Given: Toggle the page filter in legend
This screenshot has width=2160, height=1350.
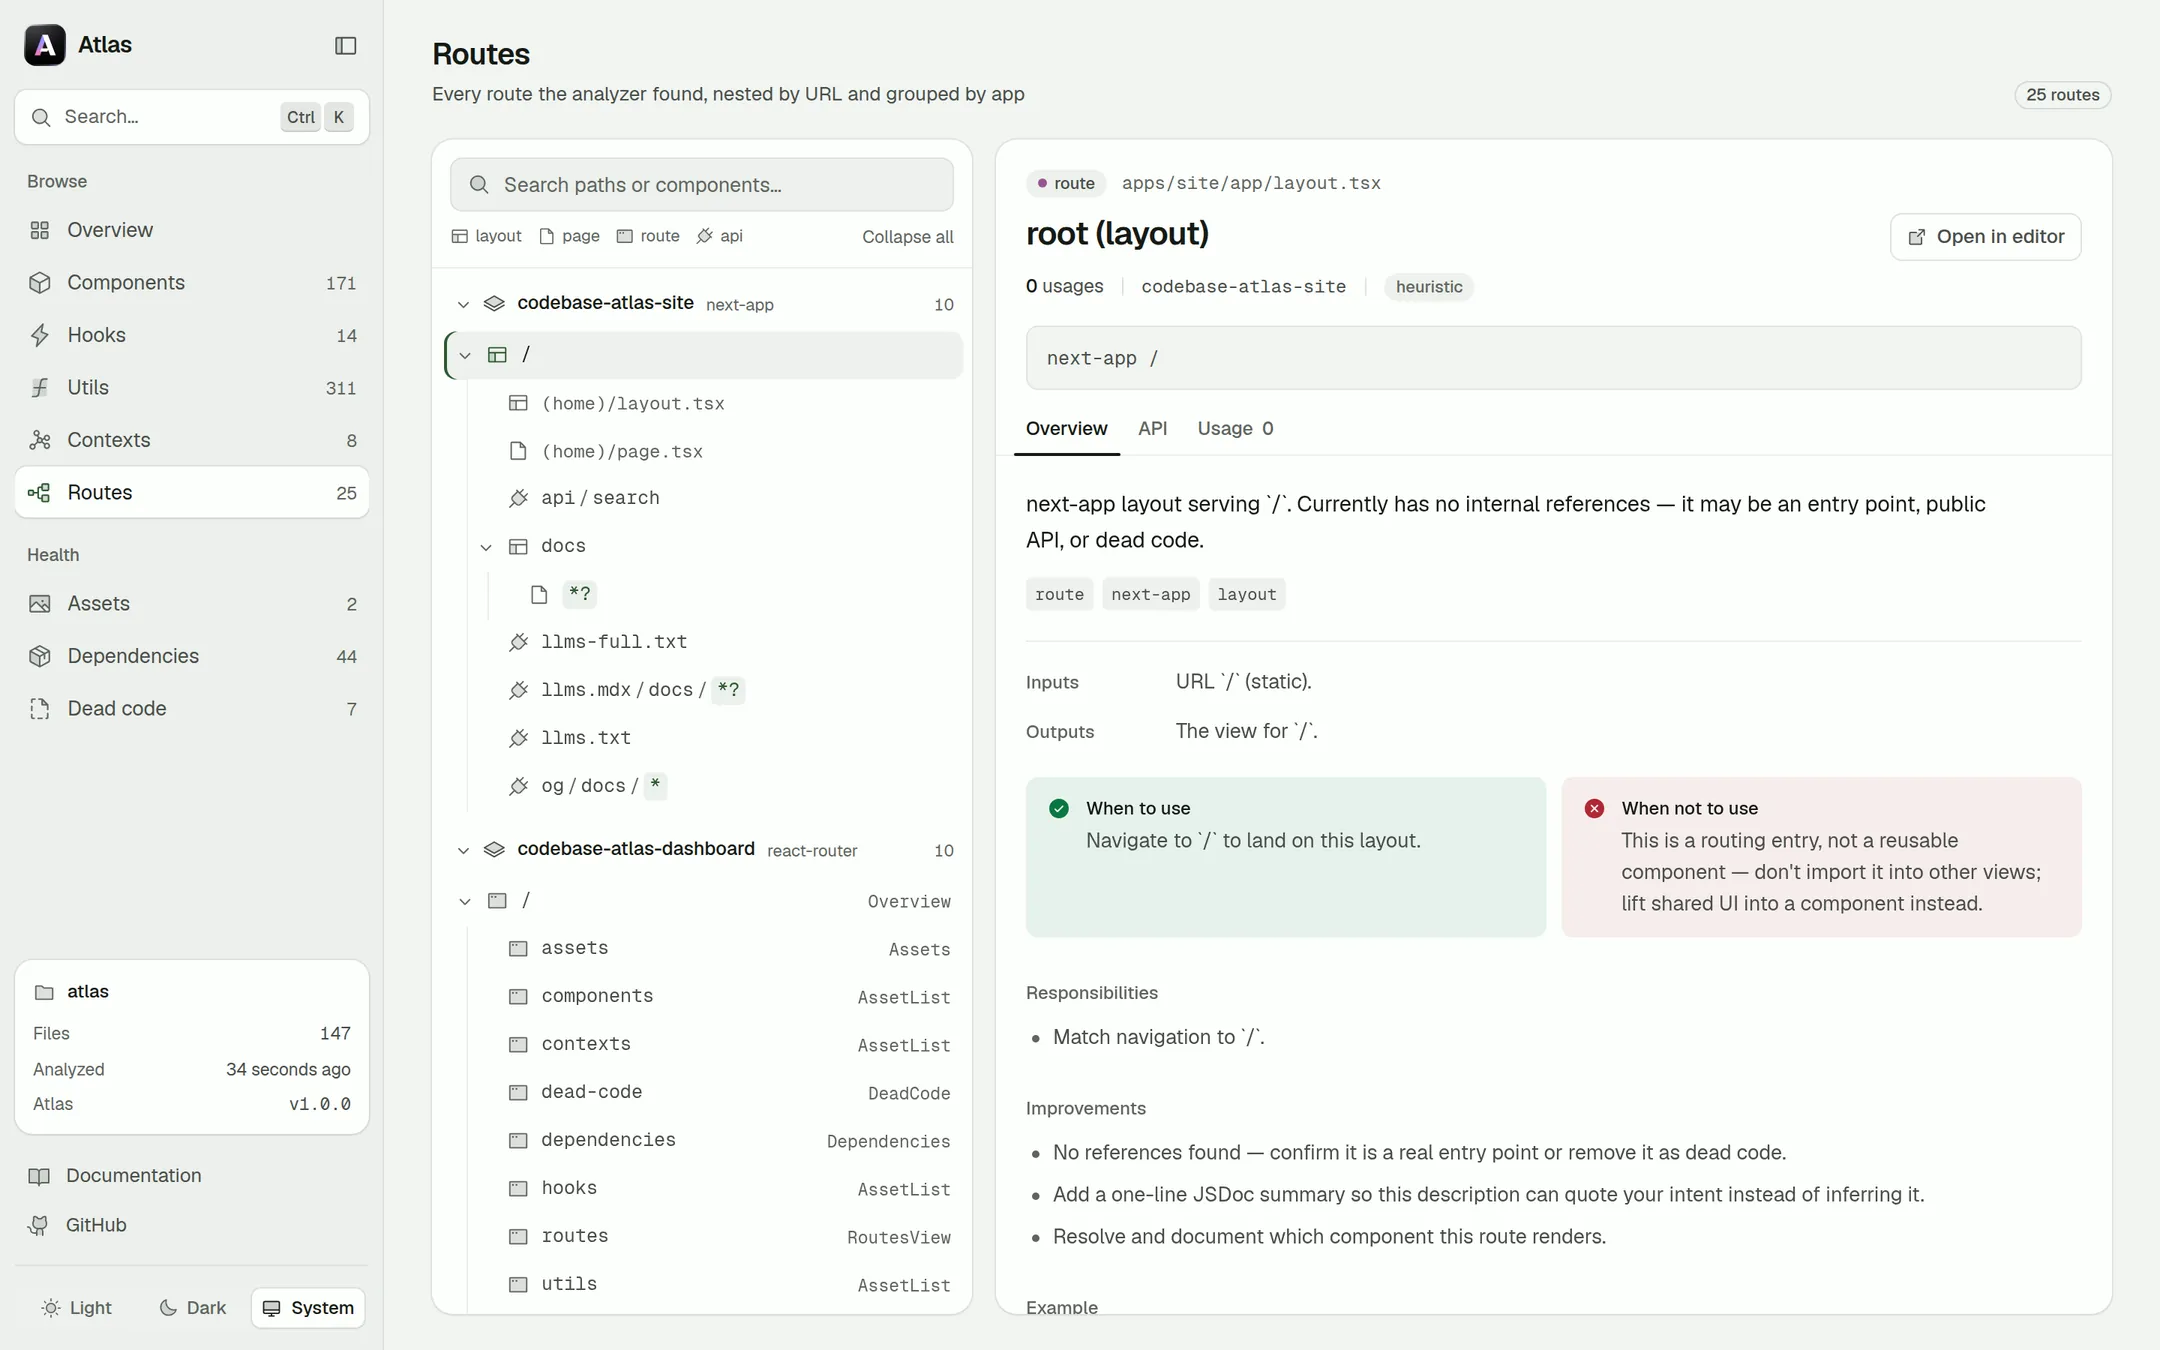Looking at the screenshot, I should pos(569,236).
